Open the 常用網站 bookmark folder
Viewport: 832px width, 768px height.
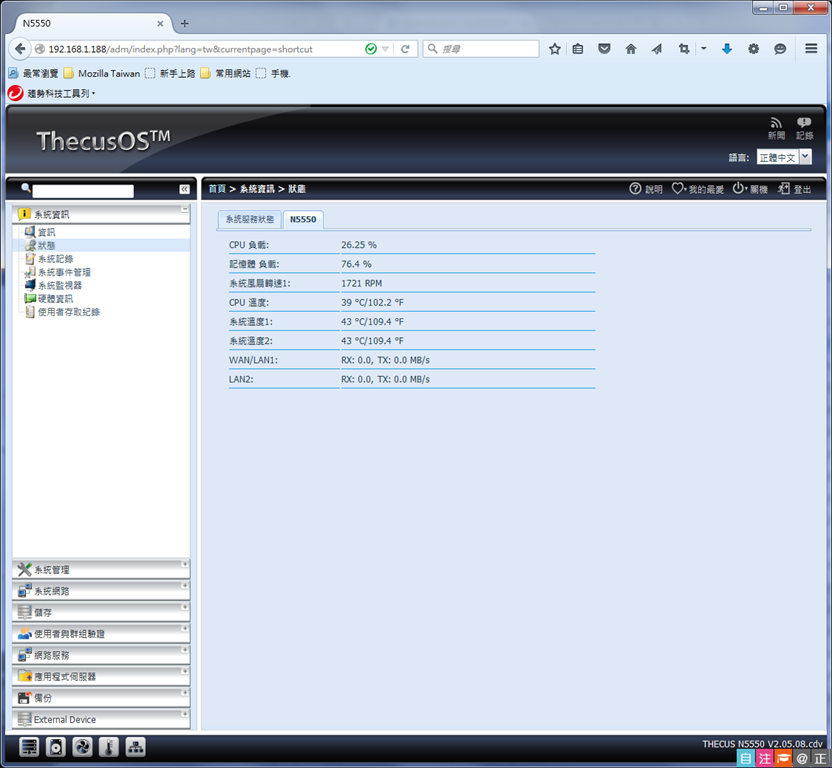tap(226, 73)
